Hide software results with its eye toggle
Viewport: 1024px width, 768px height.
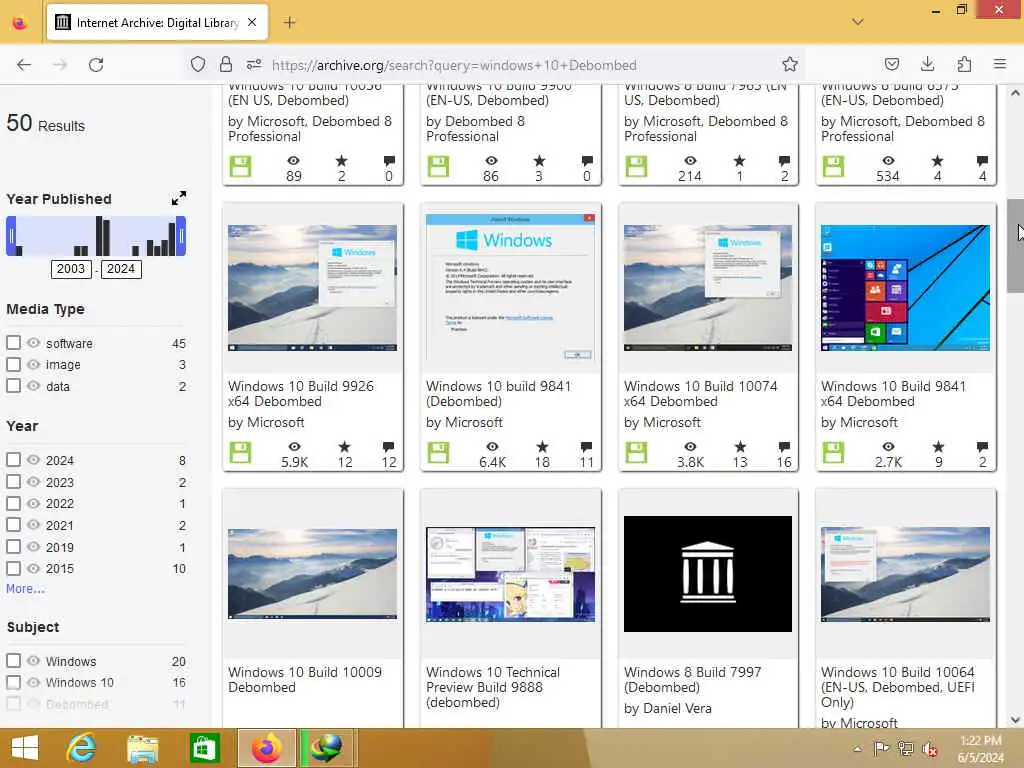click(33, 343)
